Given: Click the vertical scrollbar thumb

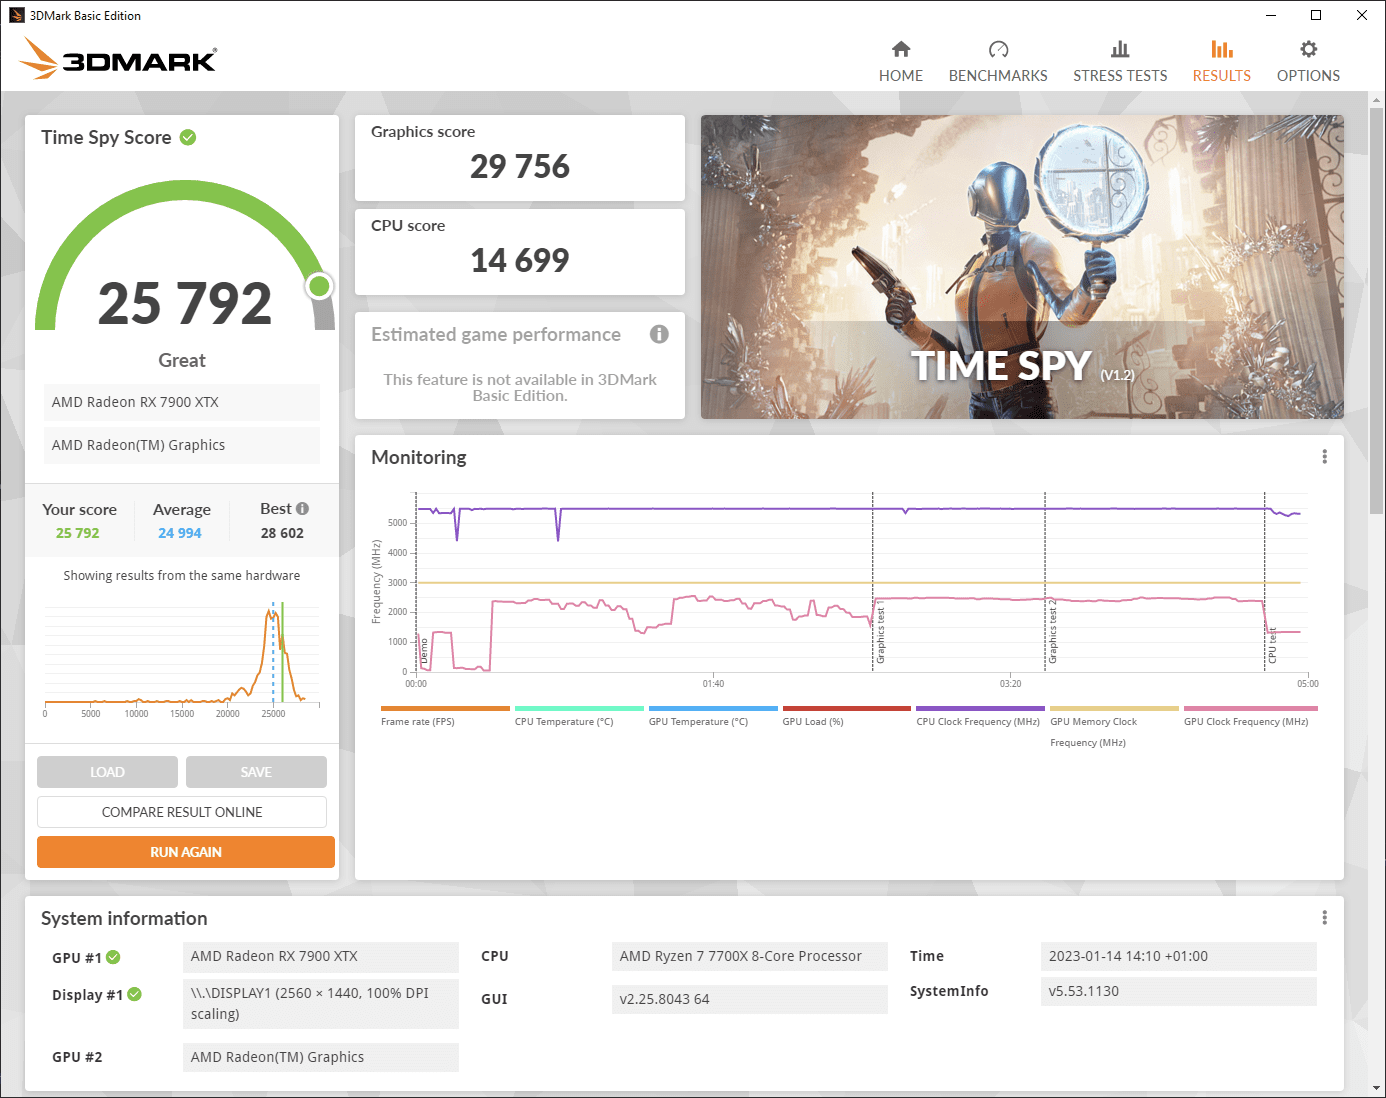Looking at the screenshot, I should tap(1377, 311).
